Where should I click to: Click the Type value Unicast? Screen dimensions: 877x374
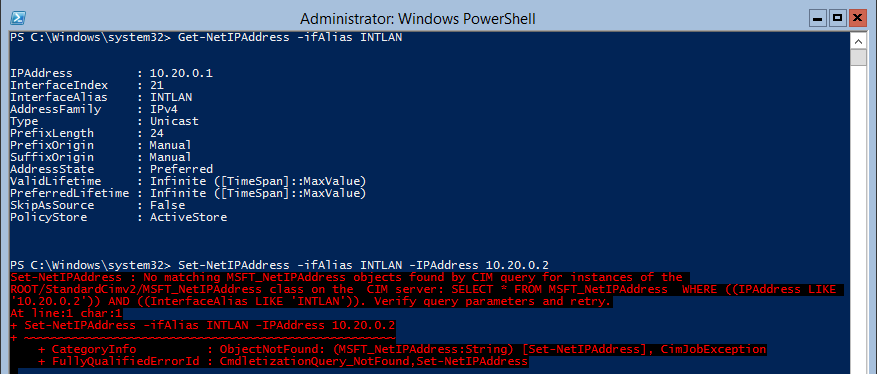(174, 121)
